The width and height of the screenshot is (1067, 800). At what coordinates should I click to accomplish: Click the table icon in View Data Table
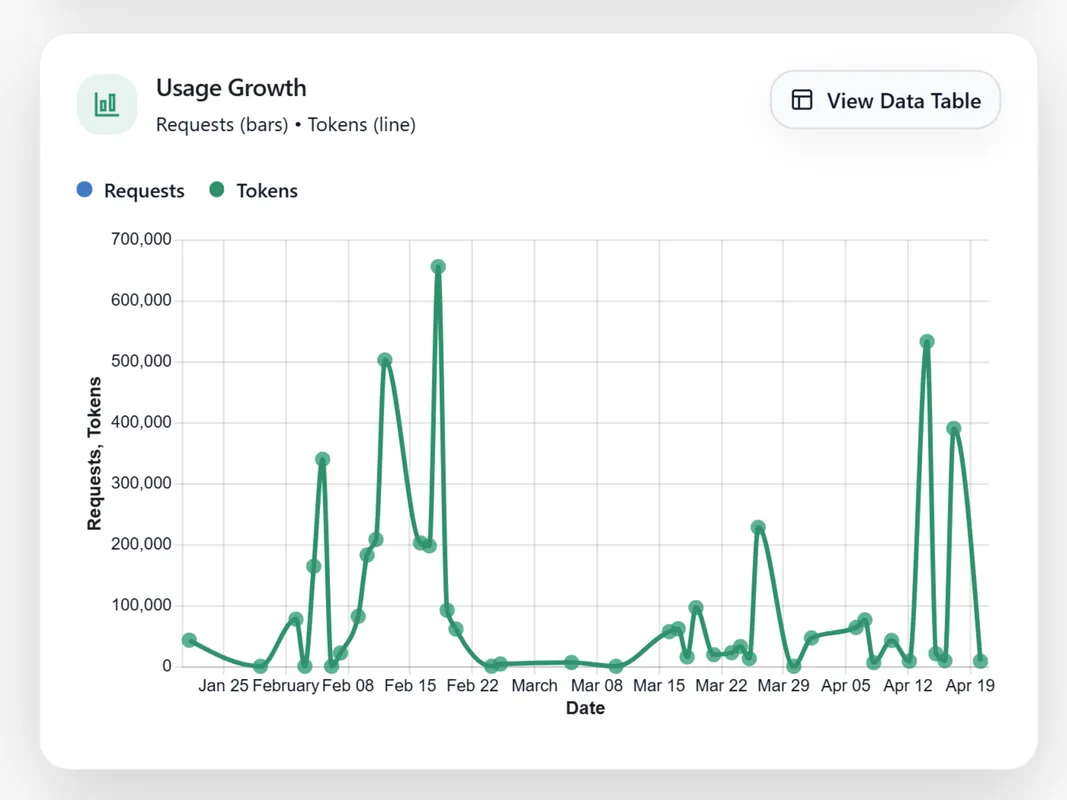point(802,100)
